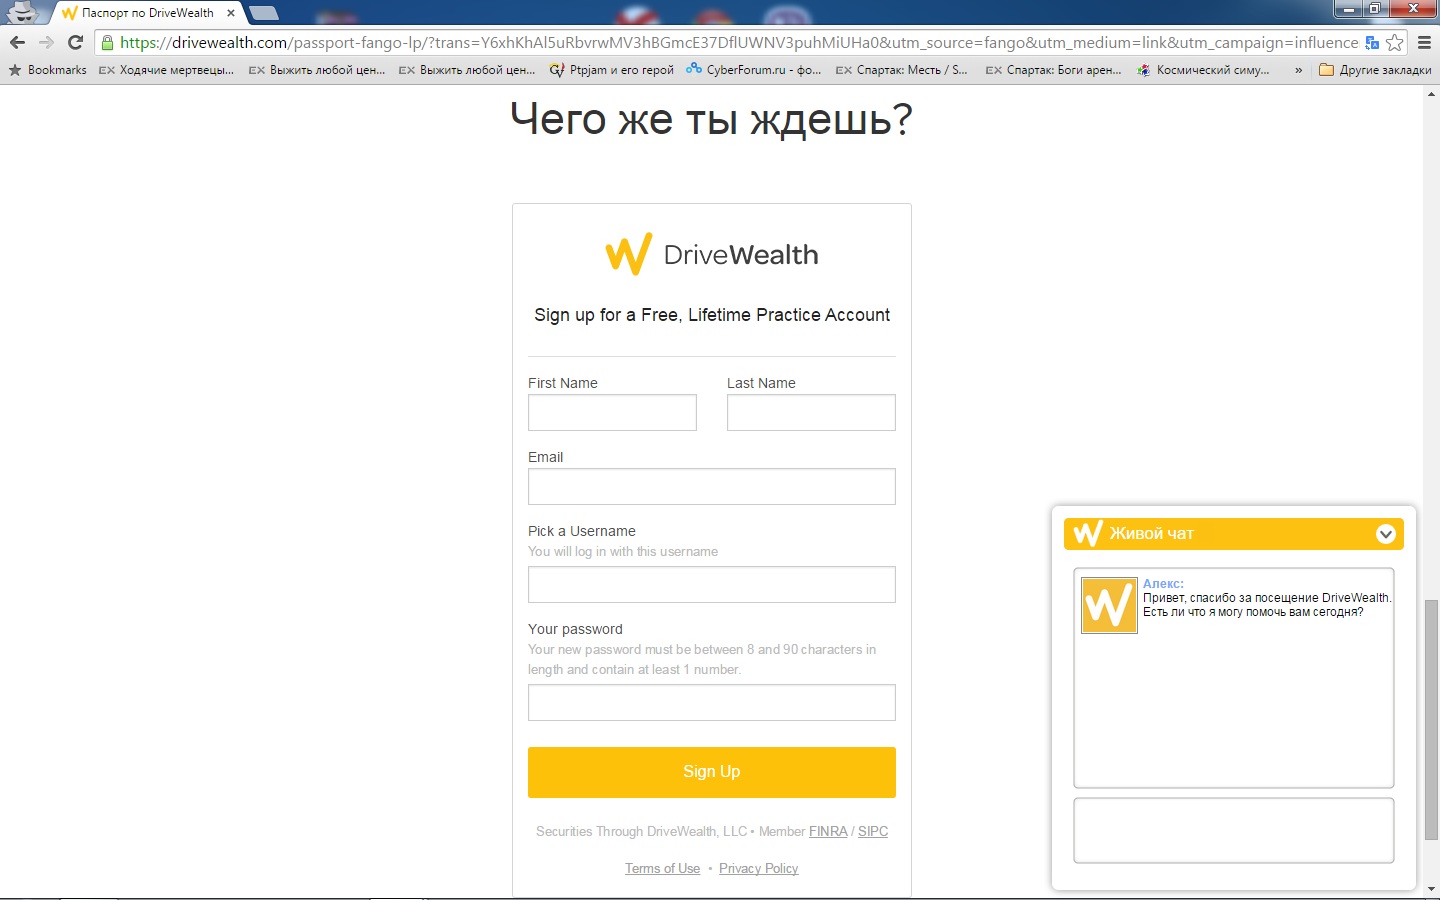The height and width of the screenshot is (900, 1440).
Task: Open Terms of Use link
Action: tap(663, 868)
